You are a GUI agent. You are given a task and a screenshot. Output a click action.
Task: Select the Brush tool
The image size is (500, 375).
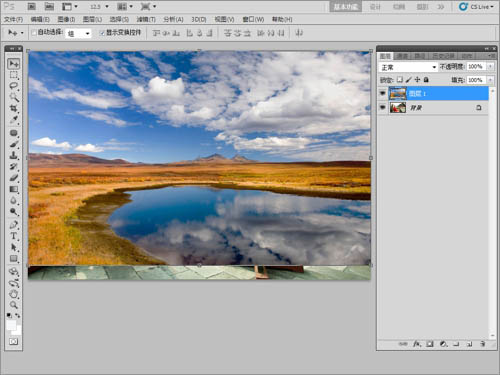pyautogui.click(x=14, y=144)
